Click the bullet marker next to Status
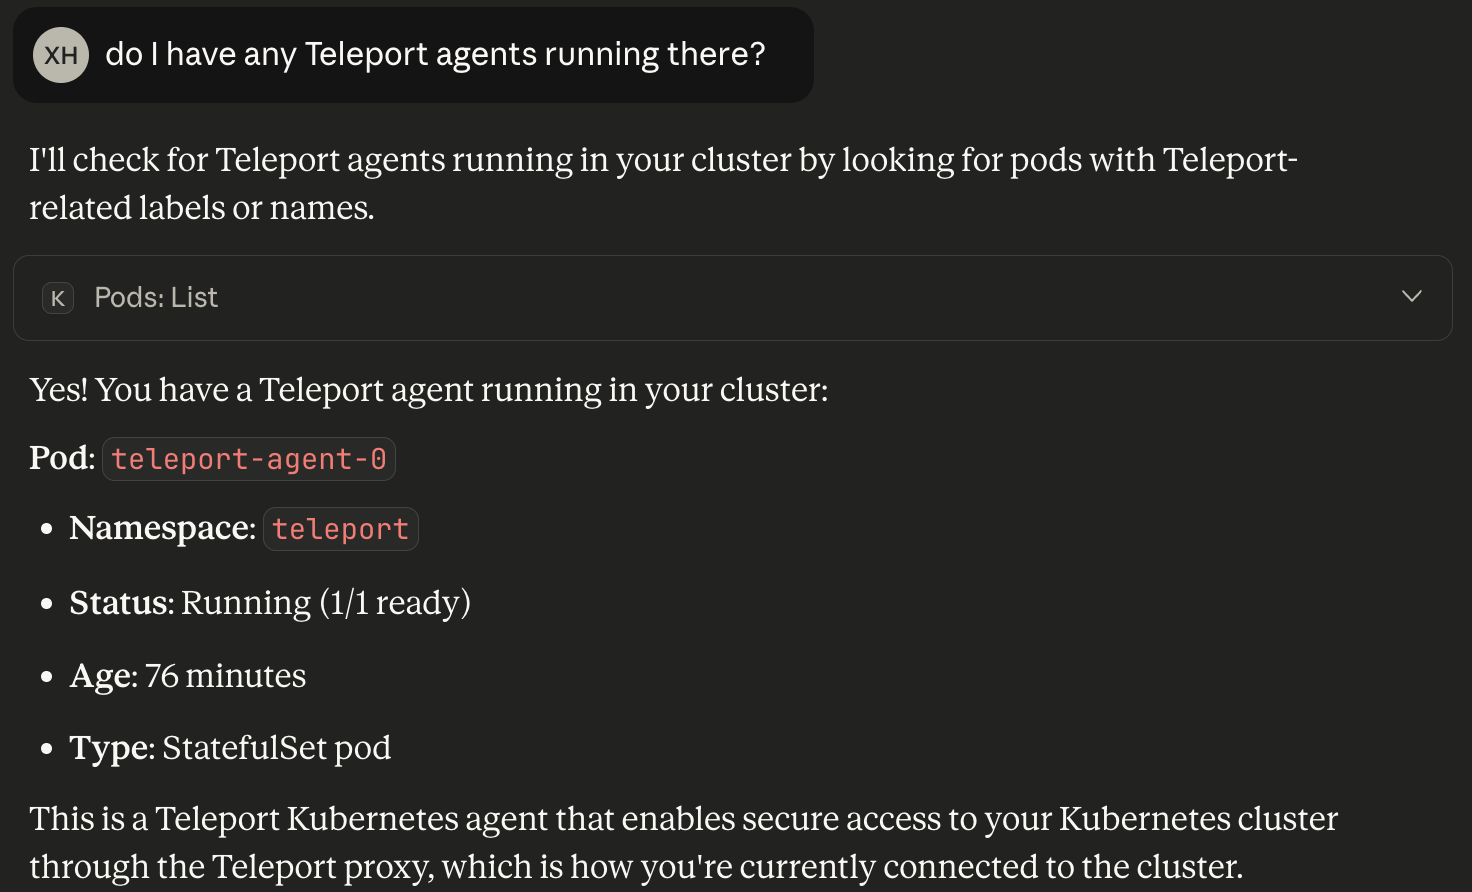 tap(45, 603)
